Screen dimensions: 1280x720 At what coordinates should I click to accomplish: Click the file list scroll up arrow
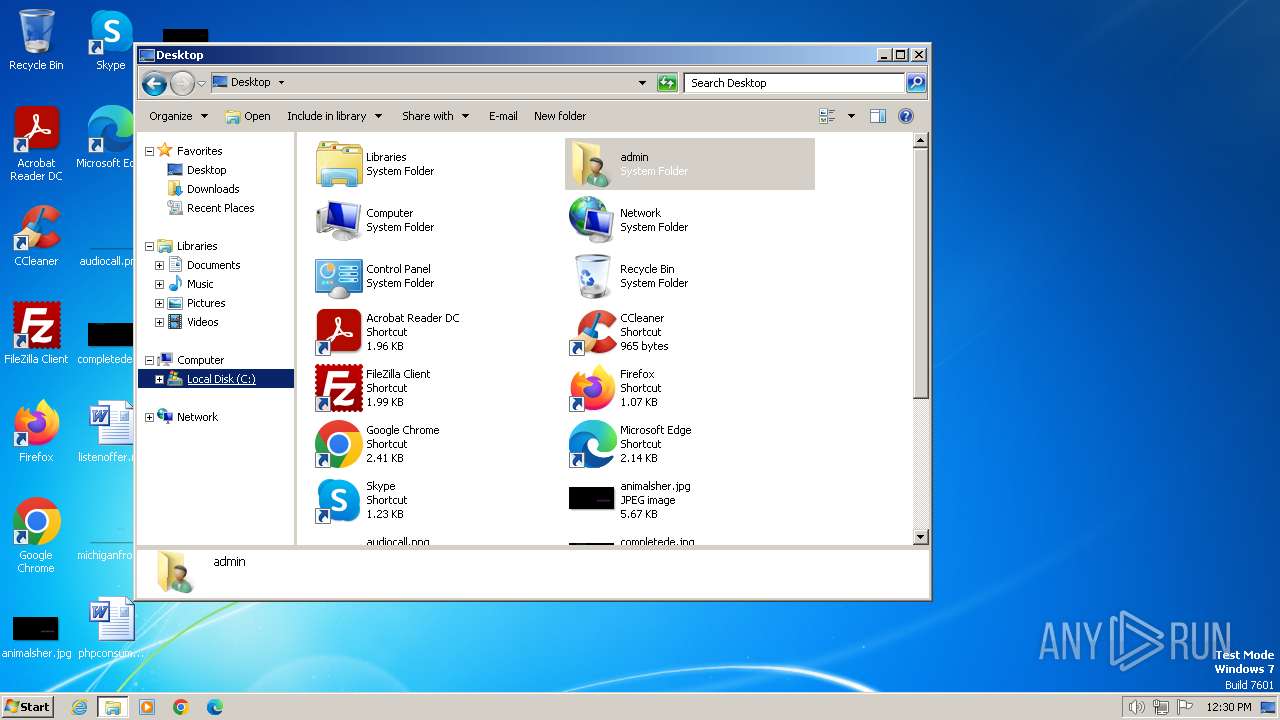click(x=921, y=141)
